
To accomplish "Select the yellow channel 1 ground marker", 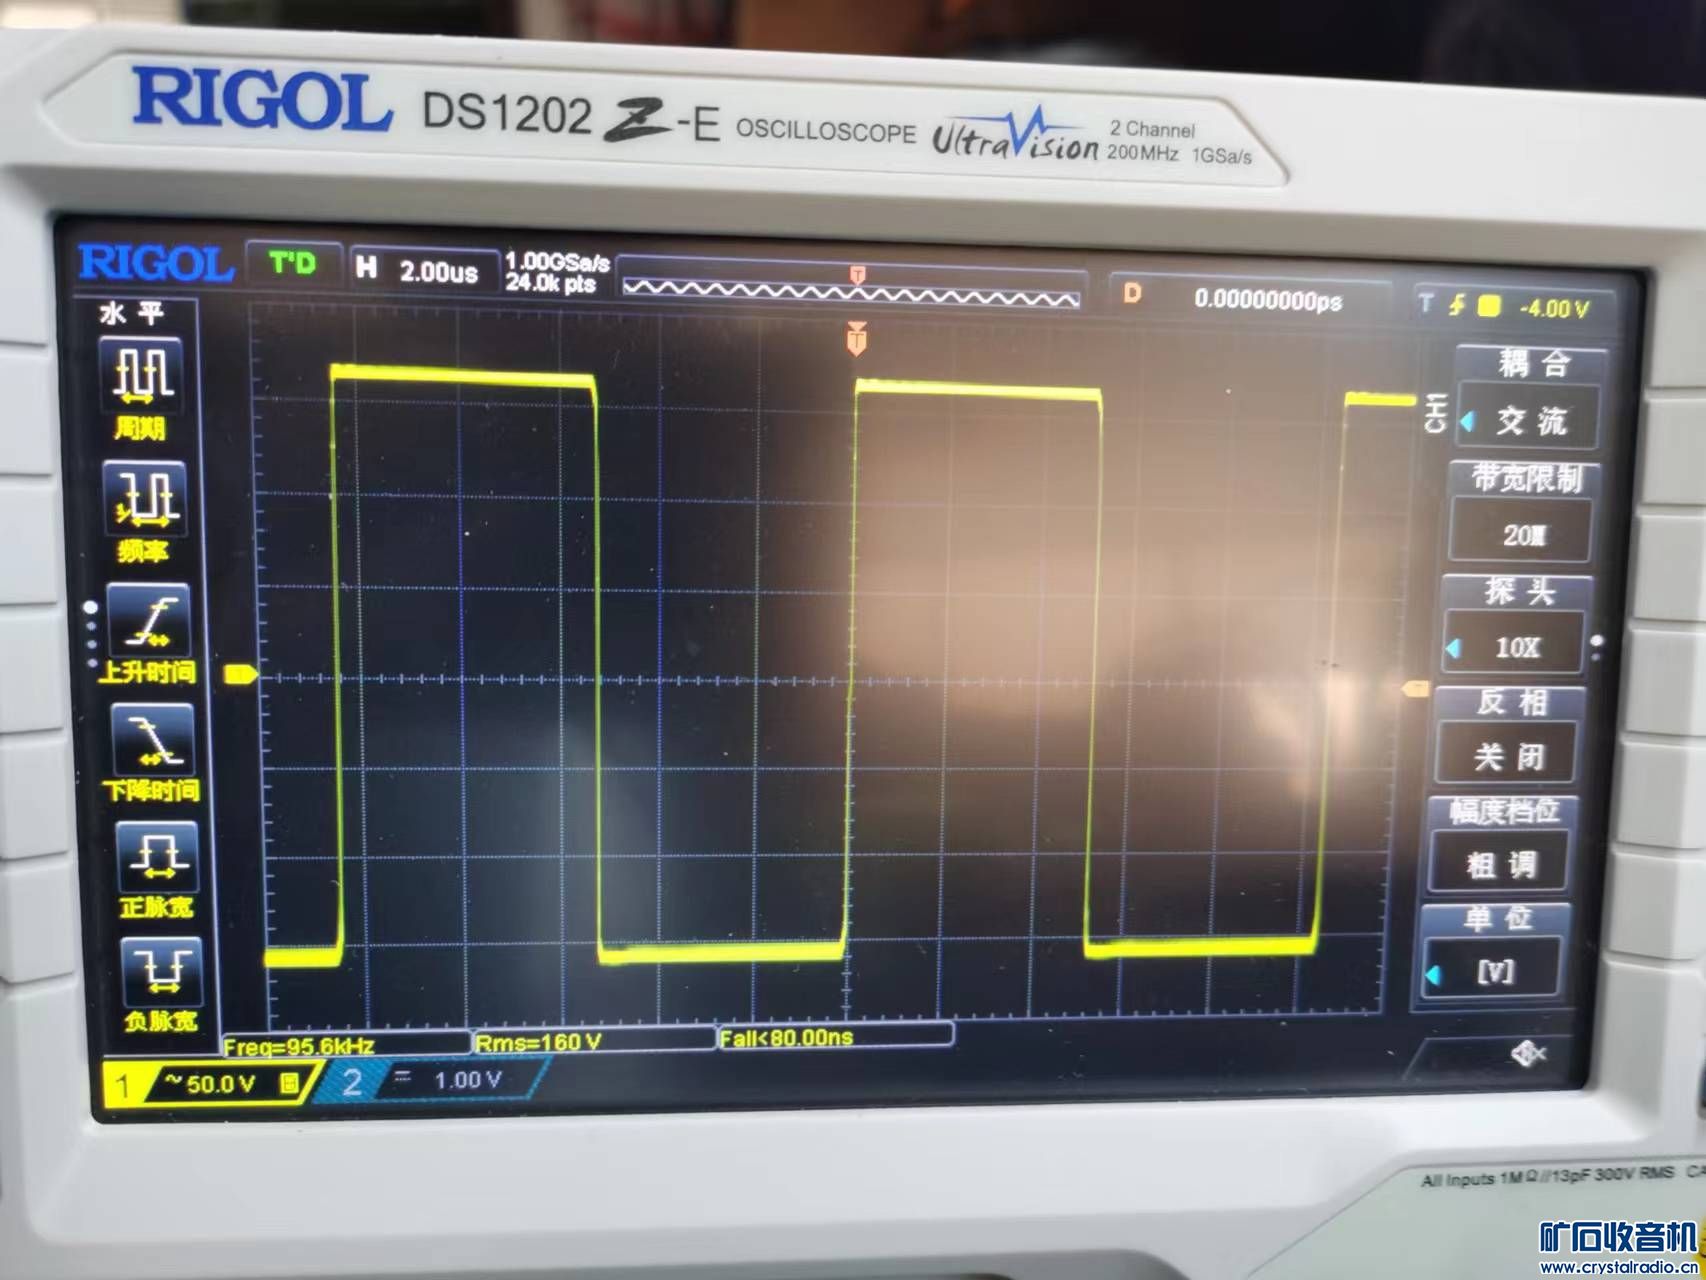I will pyautogui.click(x=241, y=674).
